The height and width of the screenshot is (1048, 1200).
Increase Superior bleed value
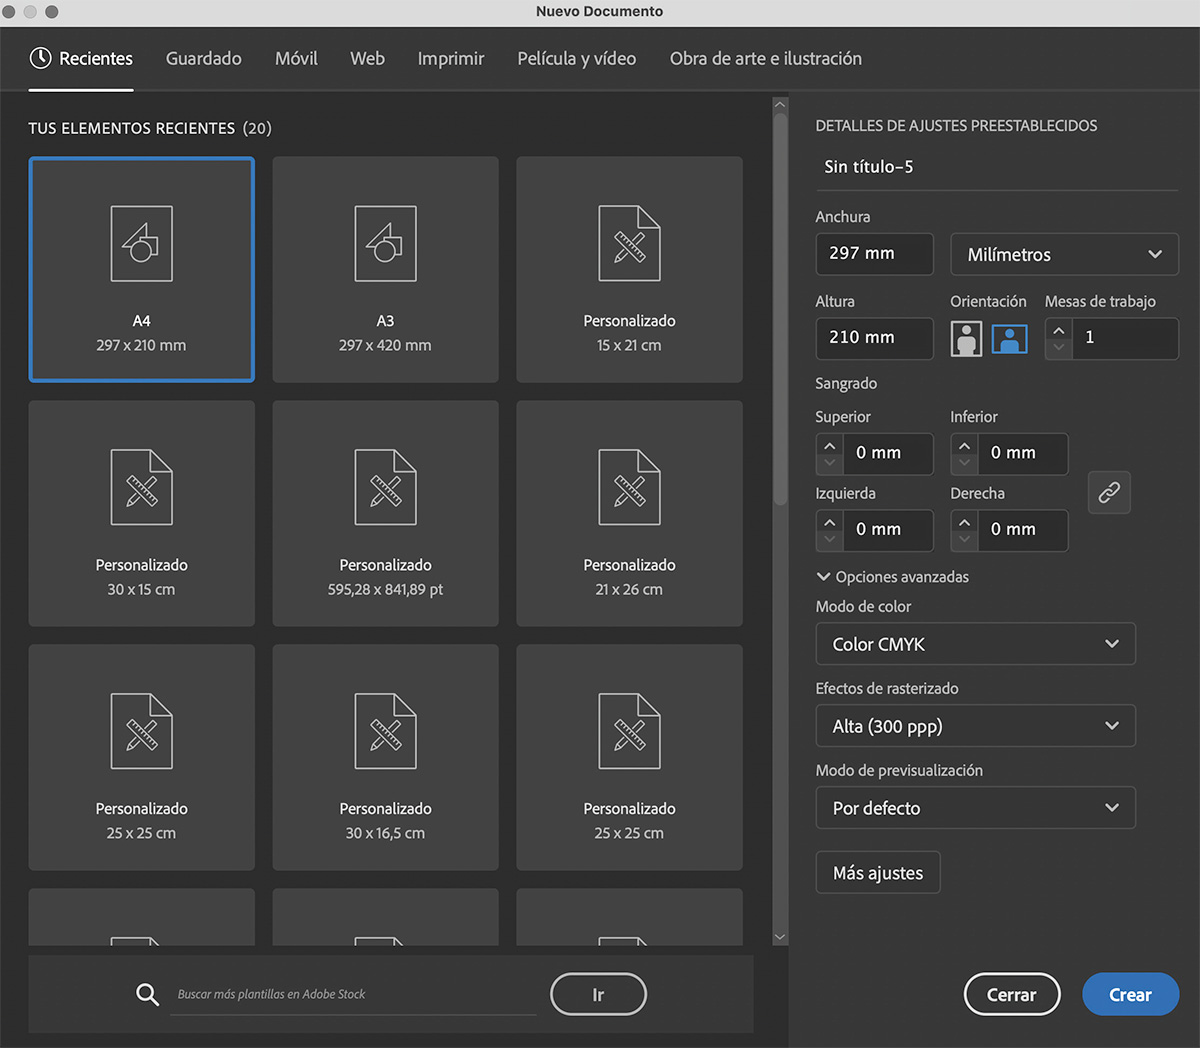click(x=829, y=445)
